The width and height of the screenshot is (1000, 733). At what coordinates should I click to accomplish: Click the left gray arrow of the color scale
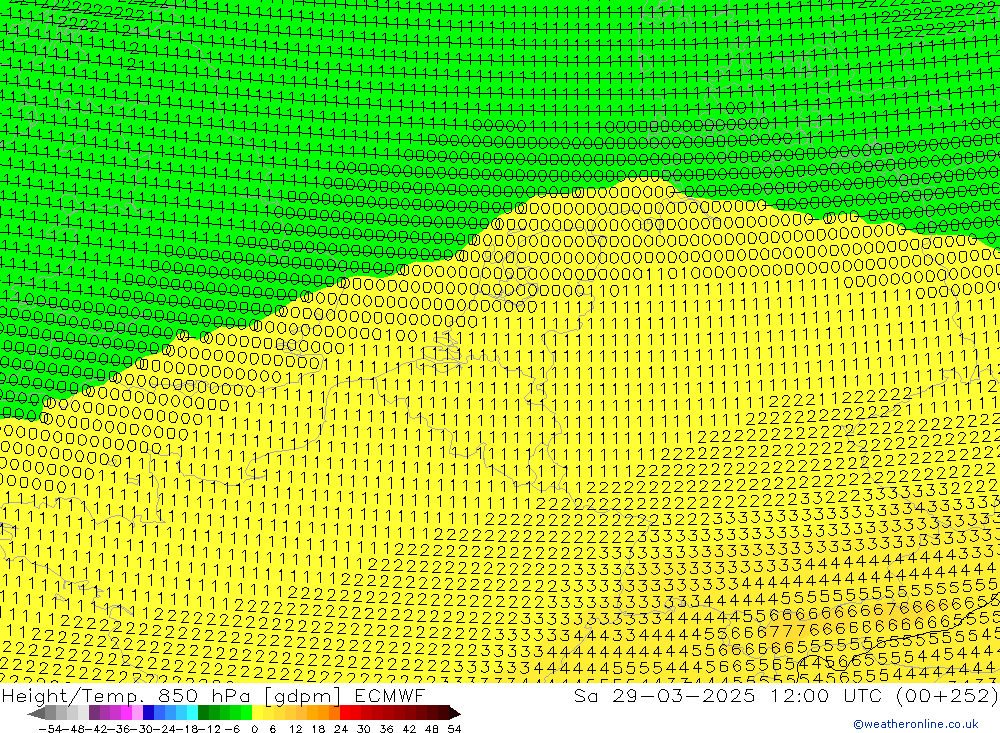pos(36,713)
